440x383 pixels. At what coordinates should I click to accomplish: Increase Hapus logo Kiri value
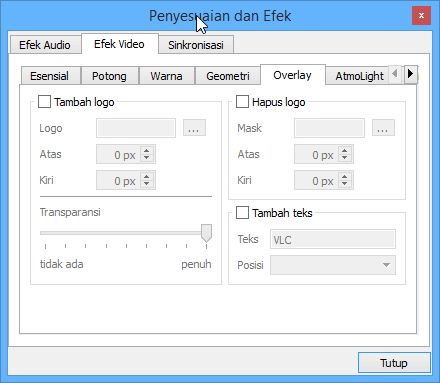tap(345, 177)
